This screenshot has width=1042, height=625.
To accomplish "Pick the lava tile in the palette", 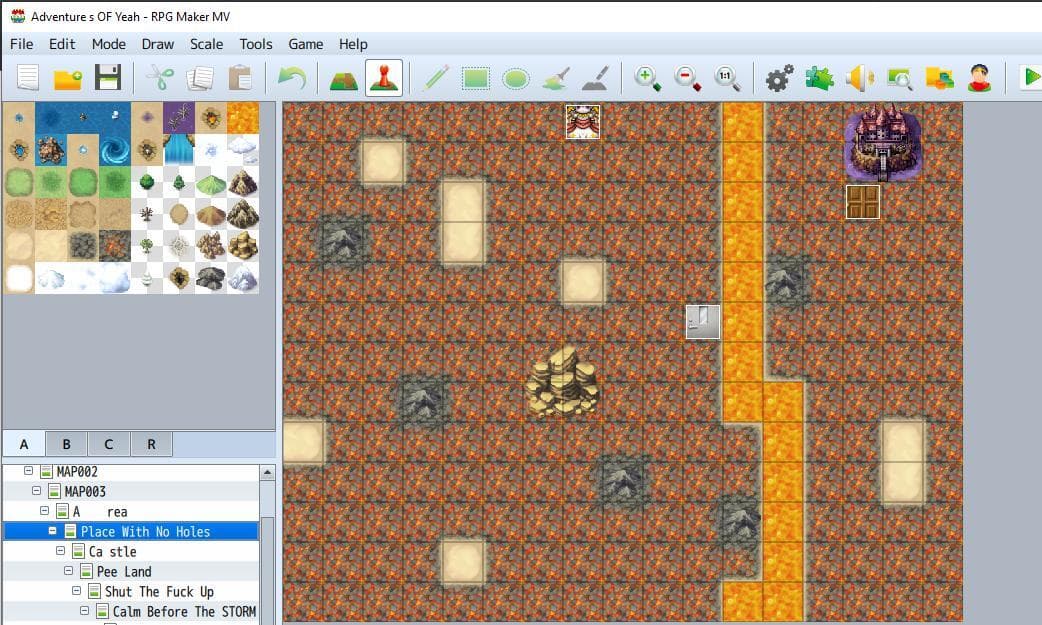I will [x=243, y=118].
